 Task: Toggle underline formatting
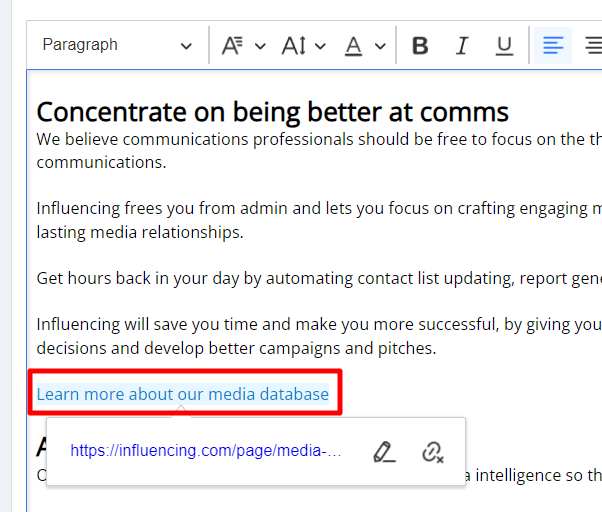coord(504,46)
